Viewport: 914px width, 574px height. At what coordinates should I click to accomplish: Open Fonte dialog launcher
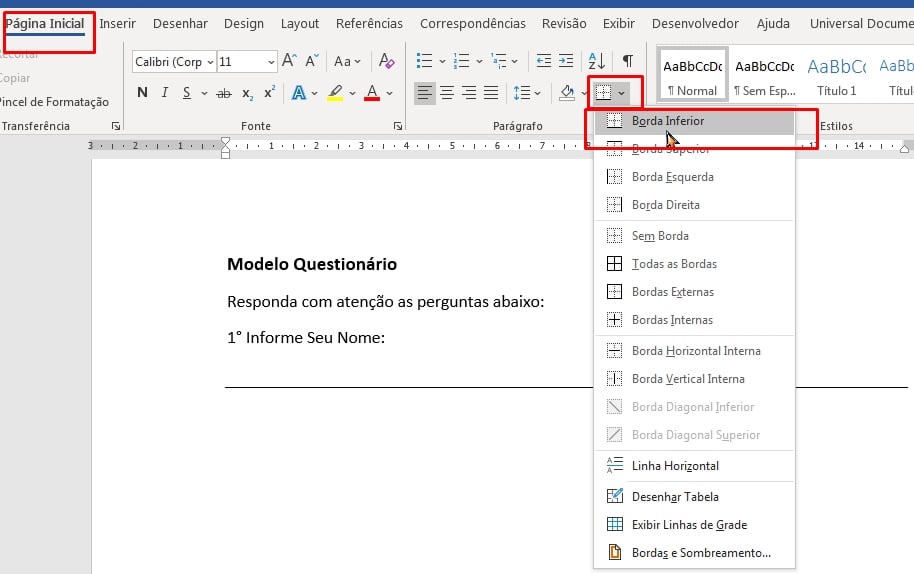[x=398, y=126]
